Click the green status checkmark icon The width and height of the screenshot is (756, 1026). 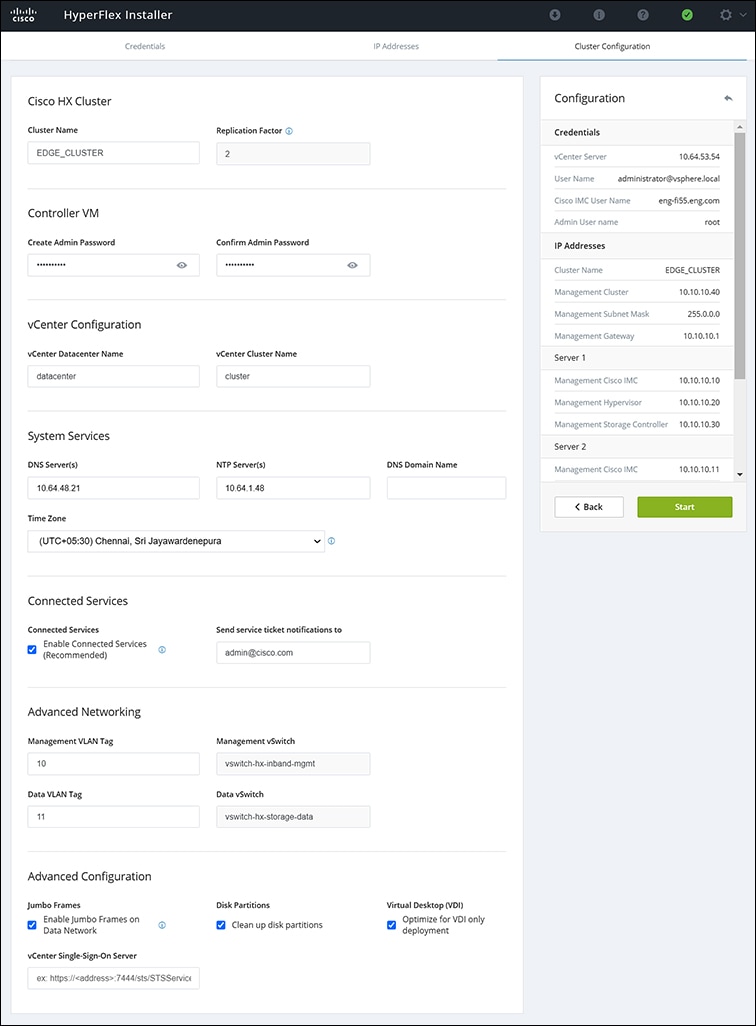(x=687, y=14)
